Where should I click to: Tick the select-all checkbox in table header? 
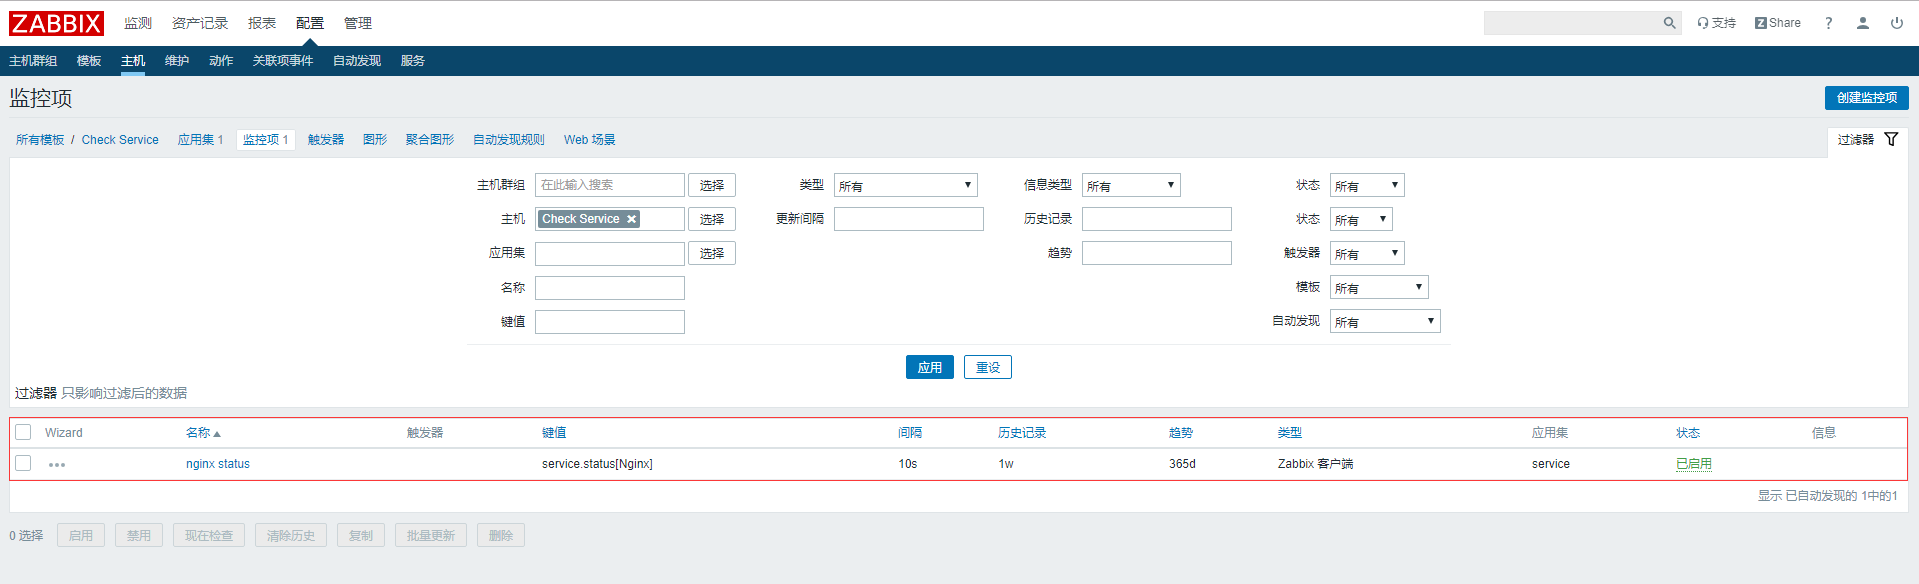(23, 432)
